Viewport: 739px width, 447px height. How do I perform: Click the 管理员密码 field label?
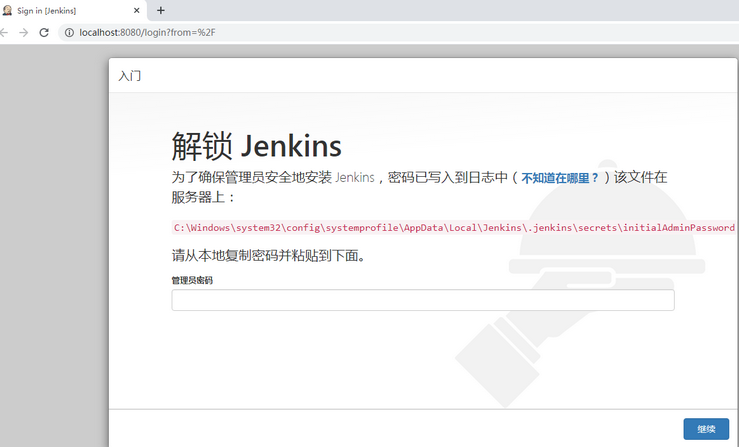click(192, 281)
